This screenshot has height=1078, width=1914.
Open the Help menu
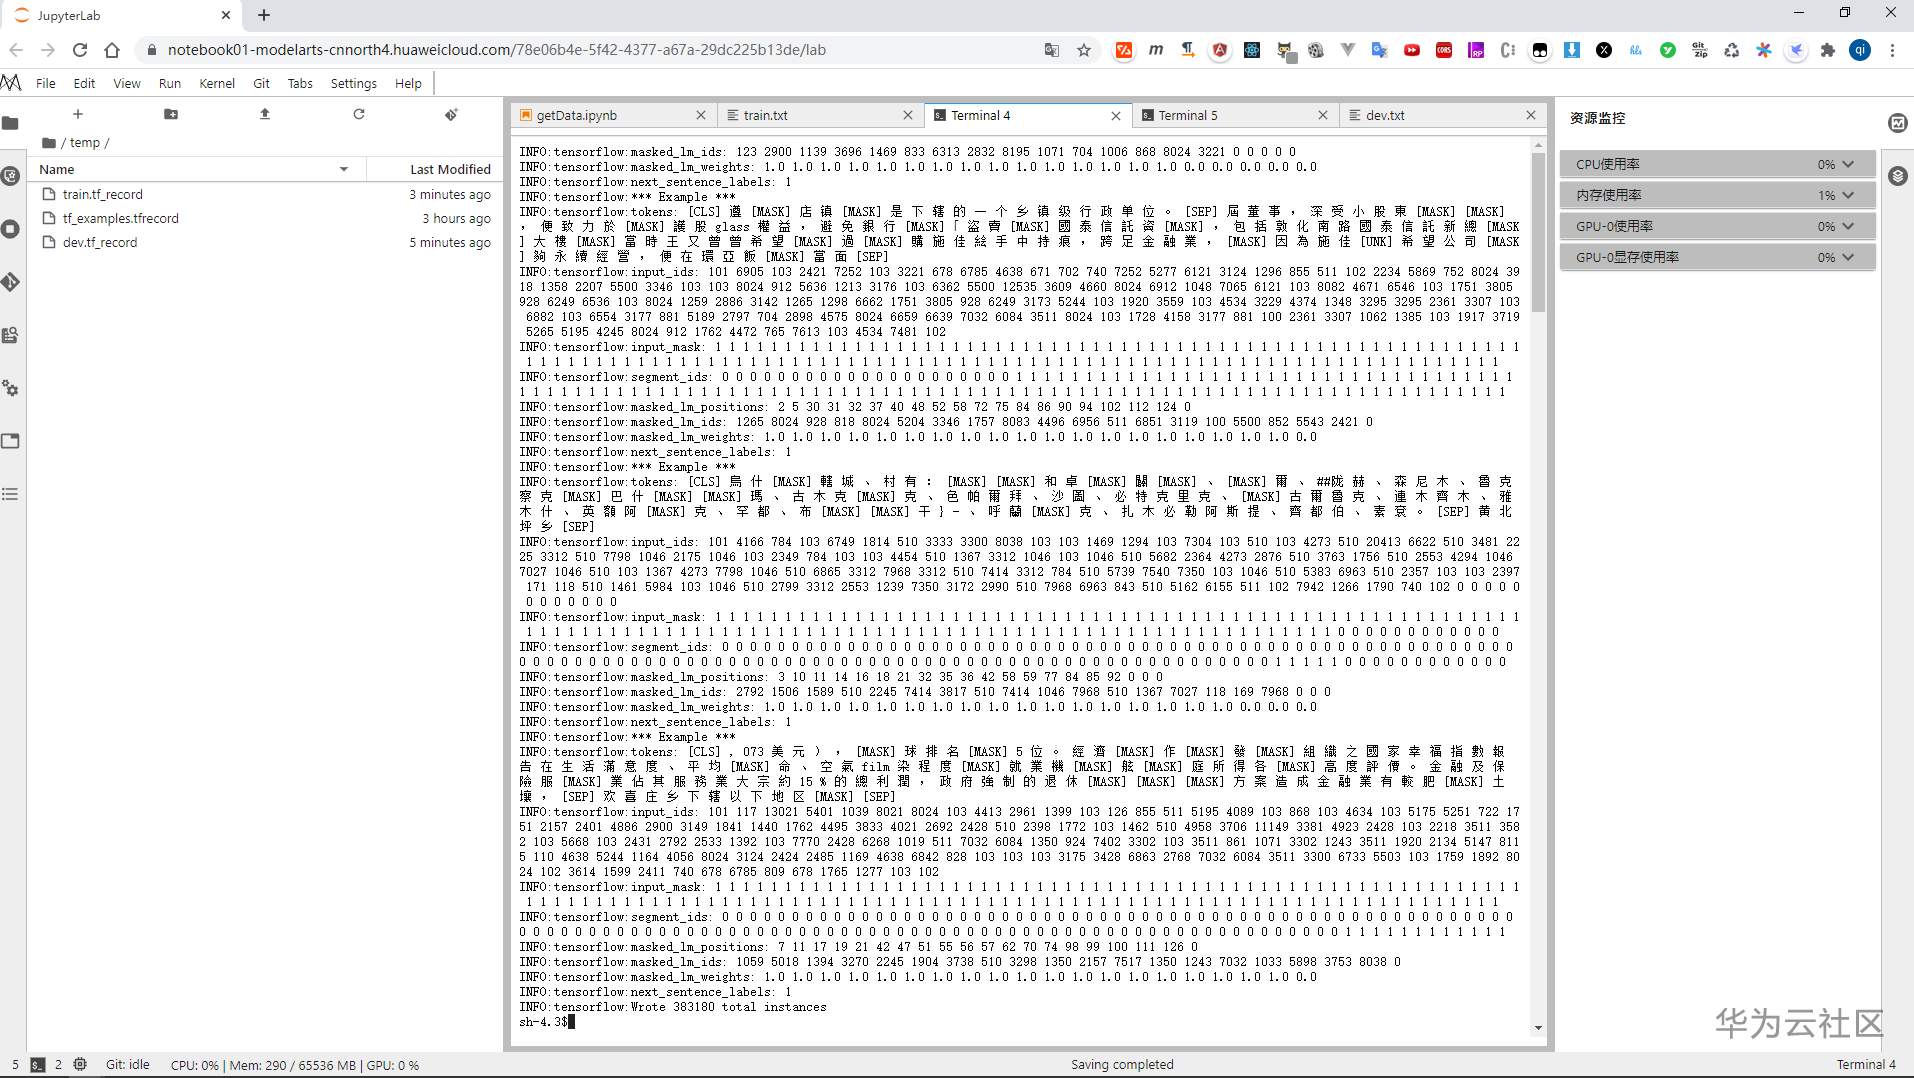408,84
